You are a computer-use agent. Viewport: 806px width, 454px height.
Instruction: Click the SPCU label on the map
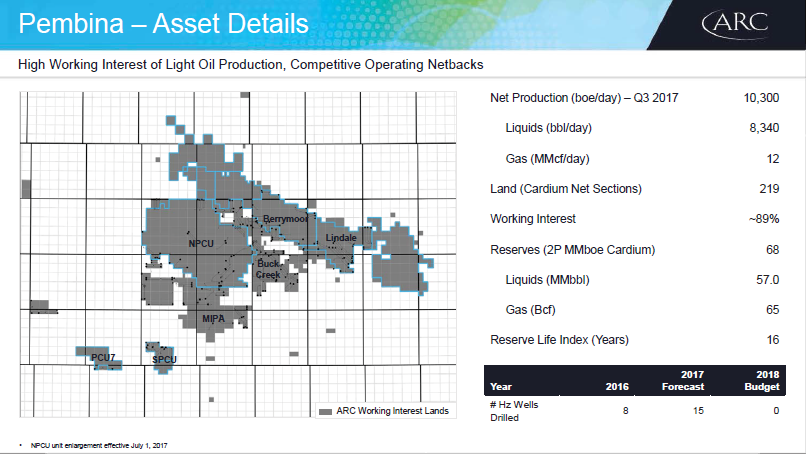(x=164, y=359)
